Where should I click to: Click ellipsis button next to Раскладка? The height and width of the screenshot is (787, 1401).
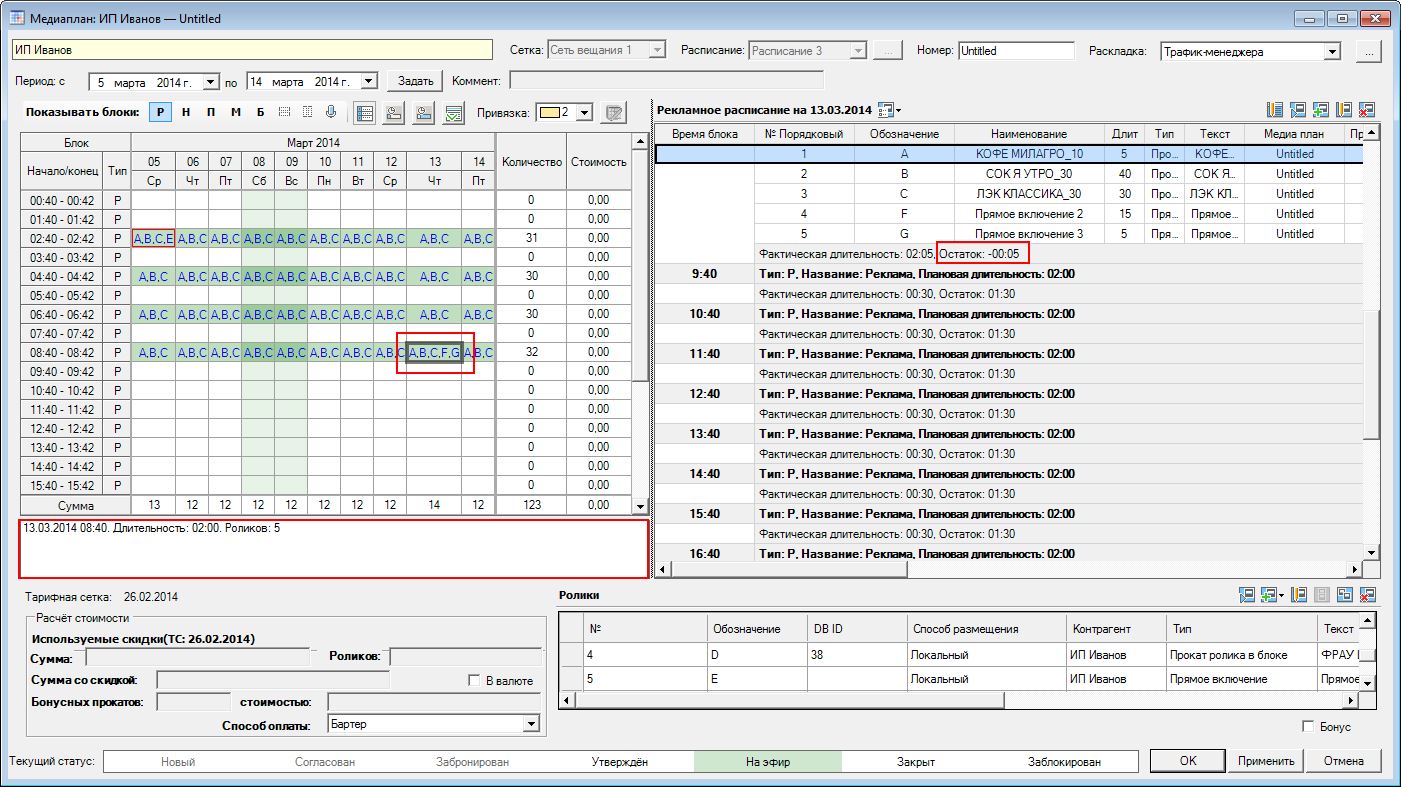(x=1368, y=51)
